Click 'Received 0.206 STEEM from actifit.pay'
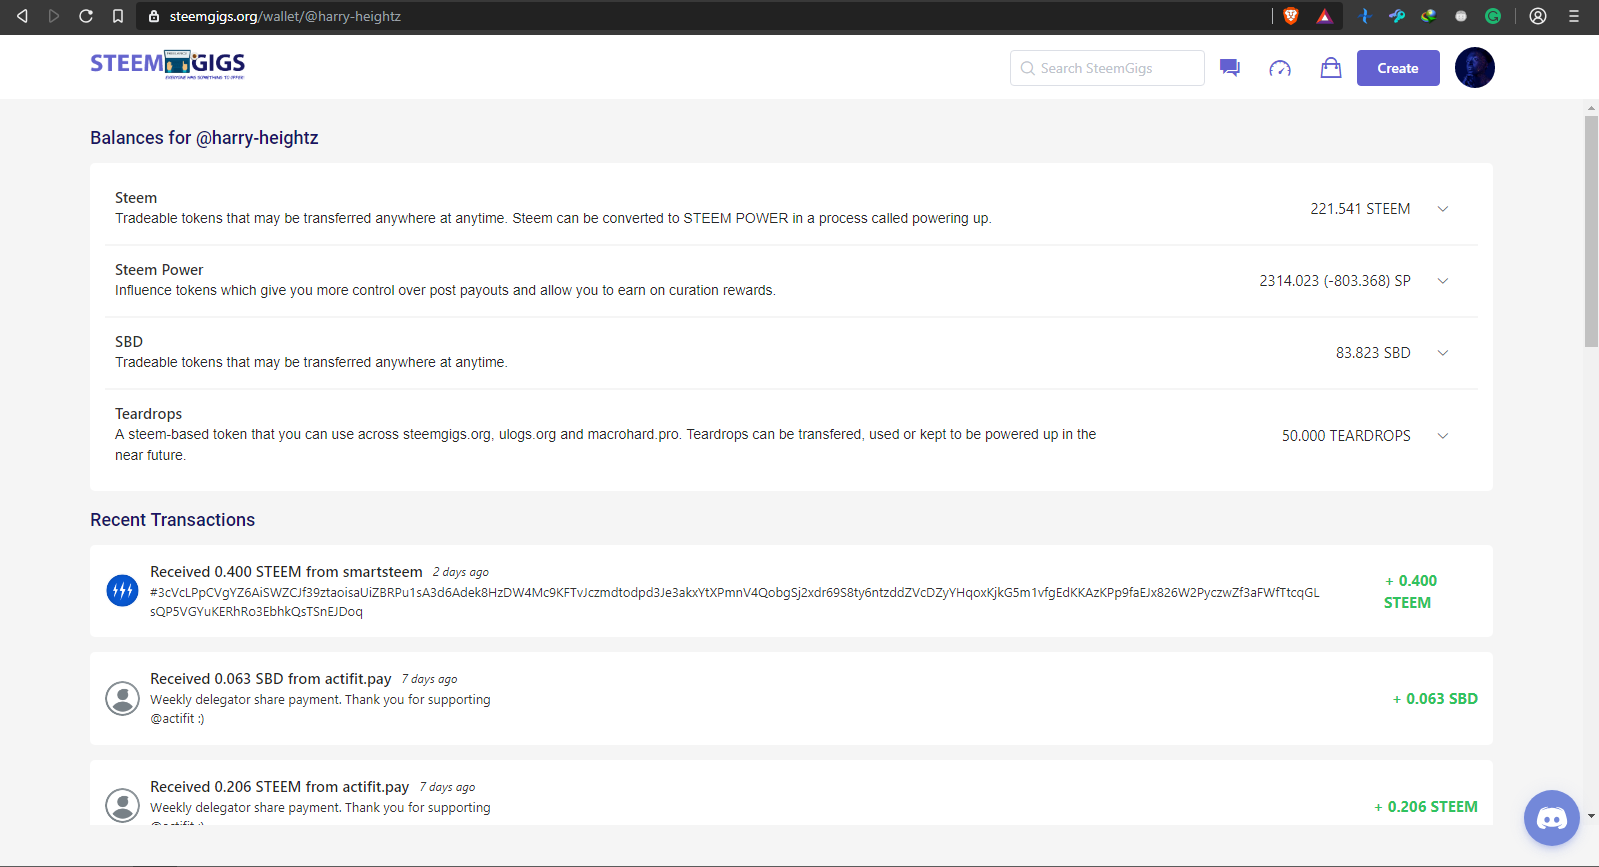Image resolution: width=1599 pixels, height=867 pixels. click(280, 787)
